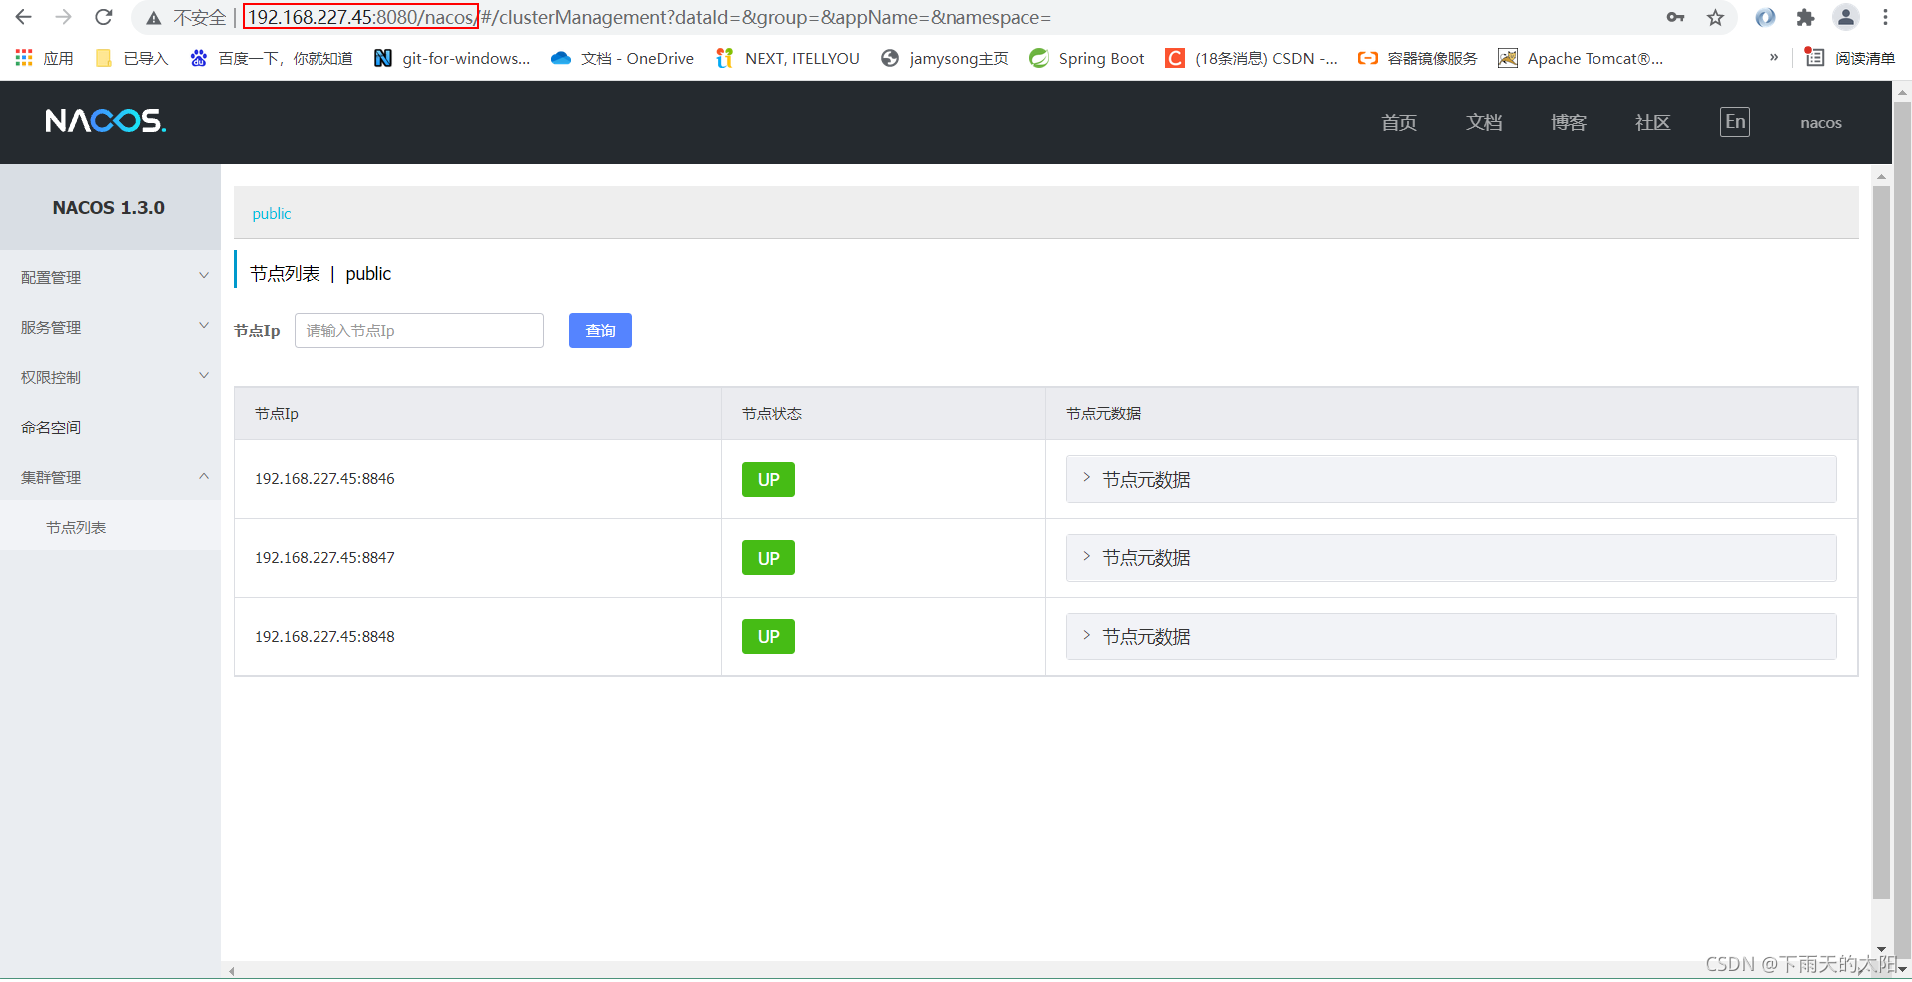The height and width of the screenshot is (982, 1912).
Task: Open the 文档 - OneDrive bookmark
Action: pyautogui.click(x=623, y=58)
